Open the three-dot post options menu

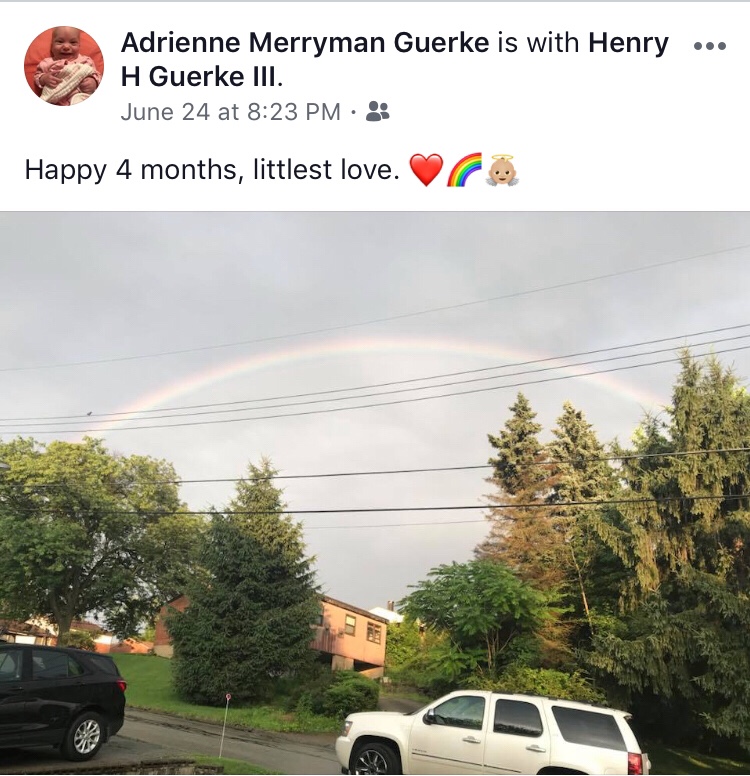(710, 46)
